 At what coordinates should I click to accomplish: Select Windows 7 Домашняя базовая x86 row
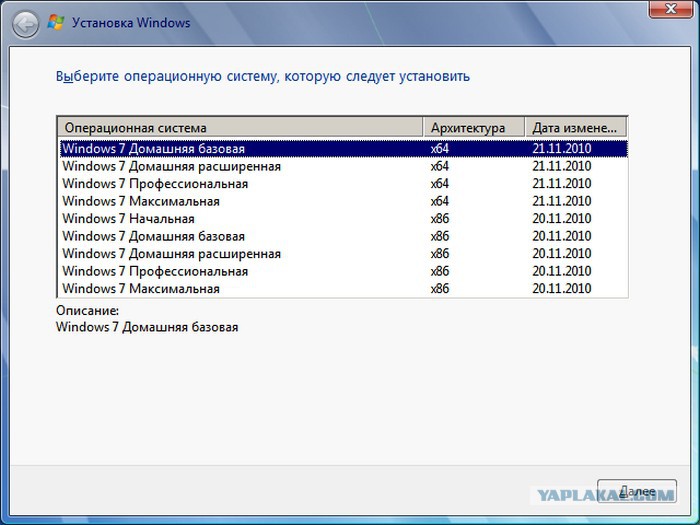point(343,236)
